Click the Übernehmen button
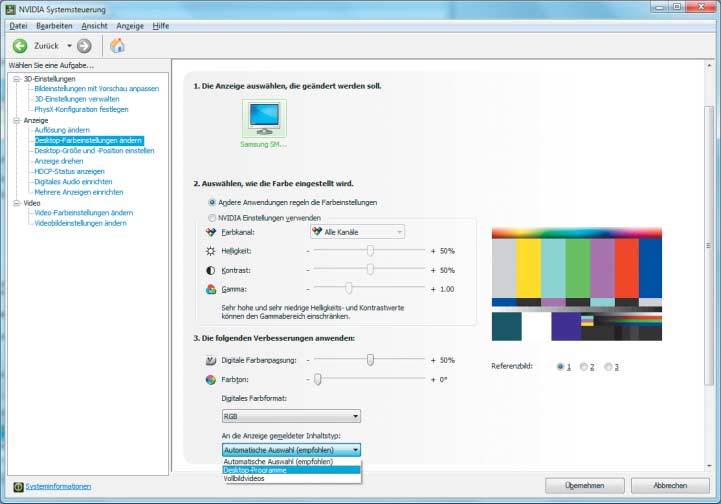721x504 pixels. point(584,486)
